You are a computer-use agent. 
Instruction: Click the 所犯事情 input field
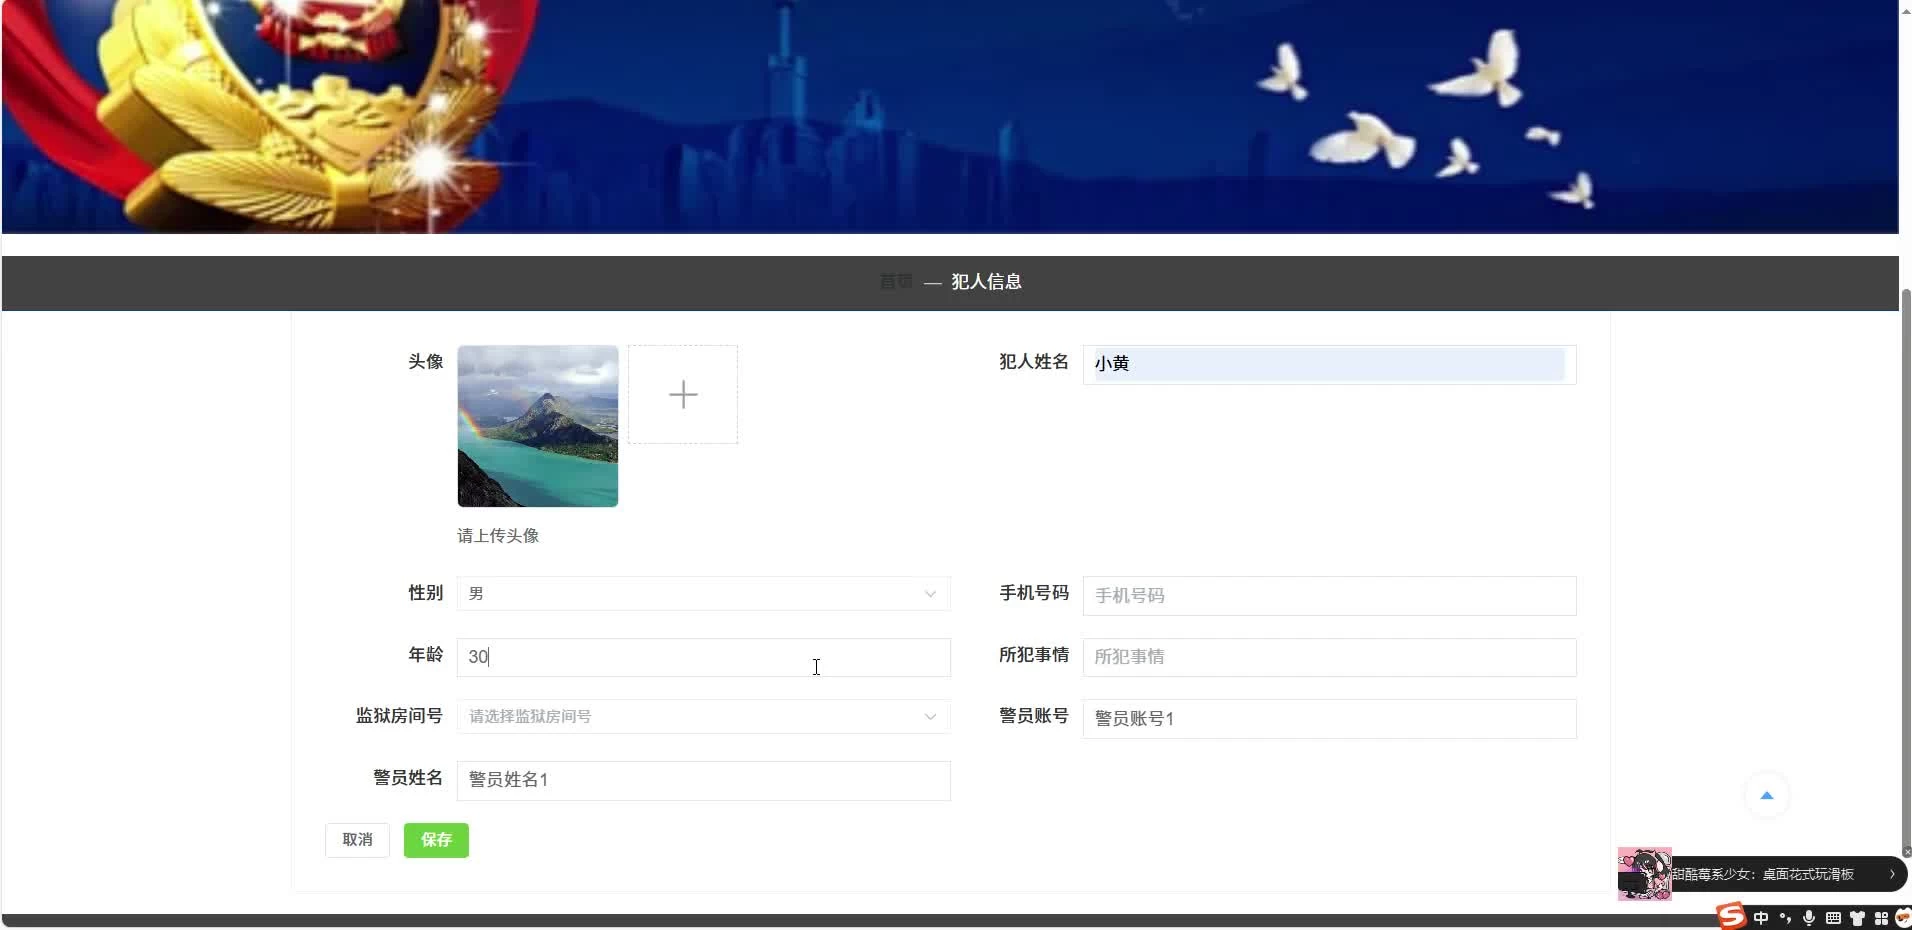click(x=1329, y=657)
